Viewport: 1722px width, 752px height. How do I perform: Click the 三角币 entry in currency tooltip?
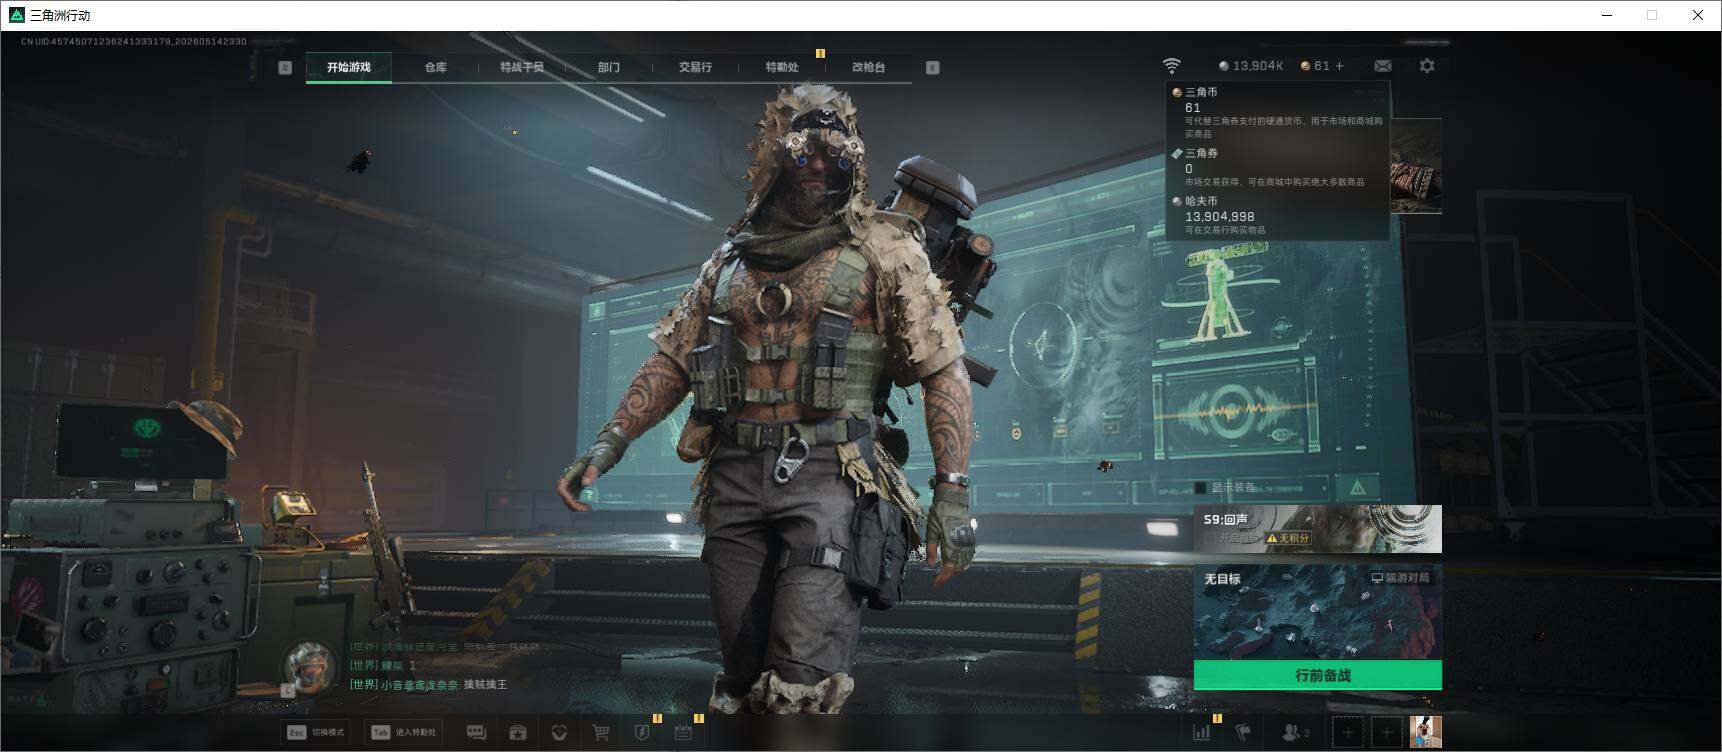(1279, 112)
